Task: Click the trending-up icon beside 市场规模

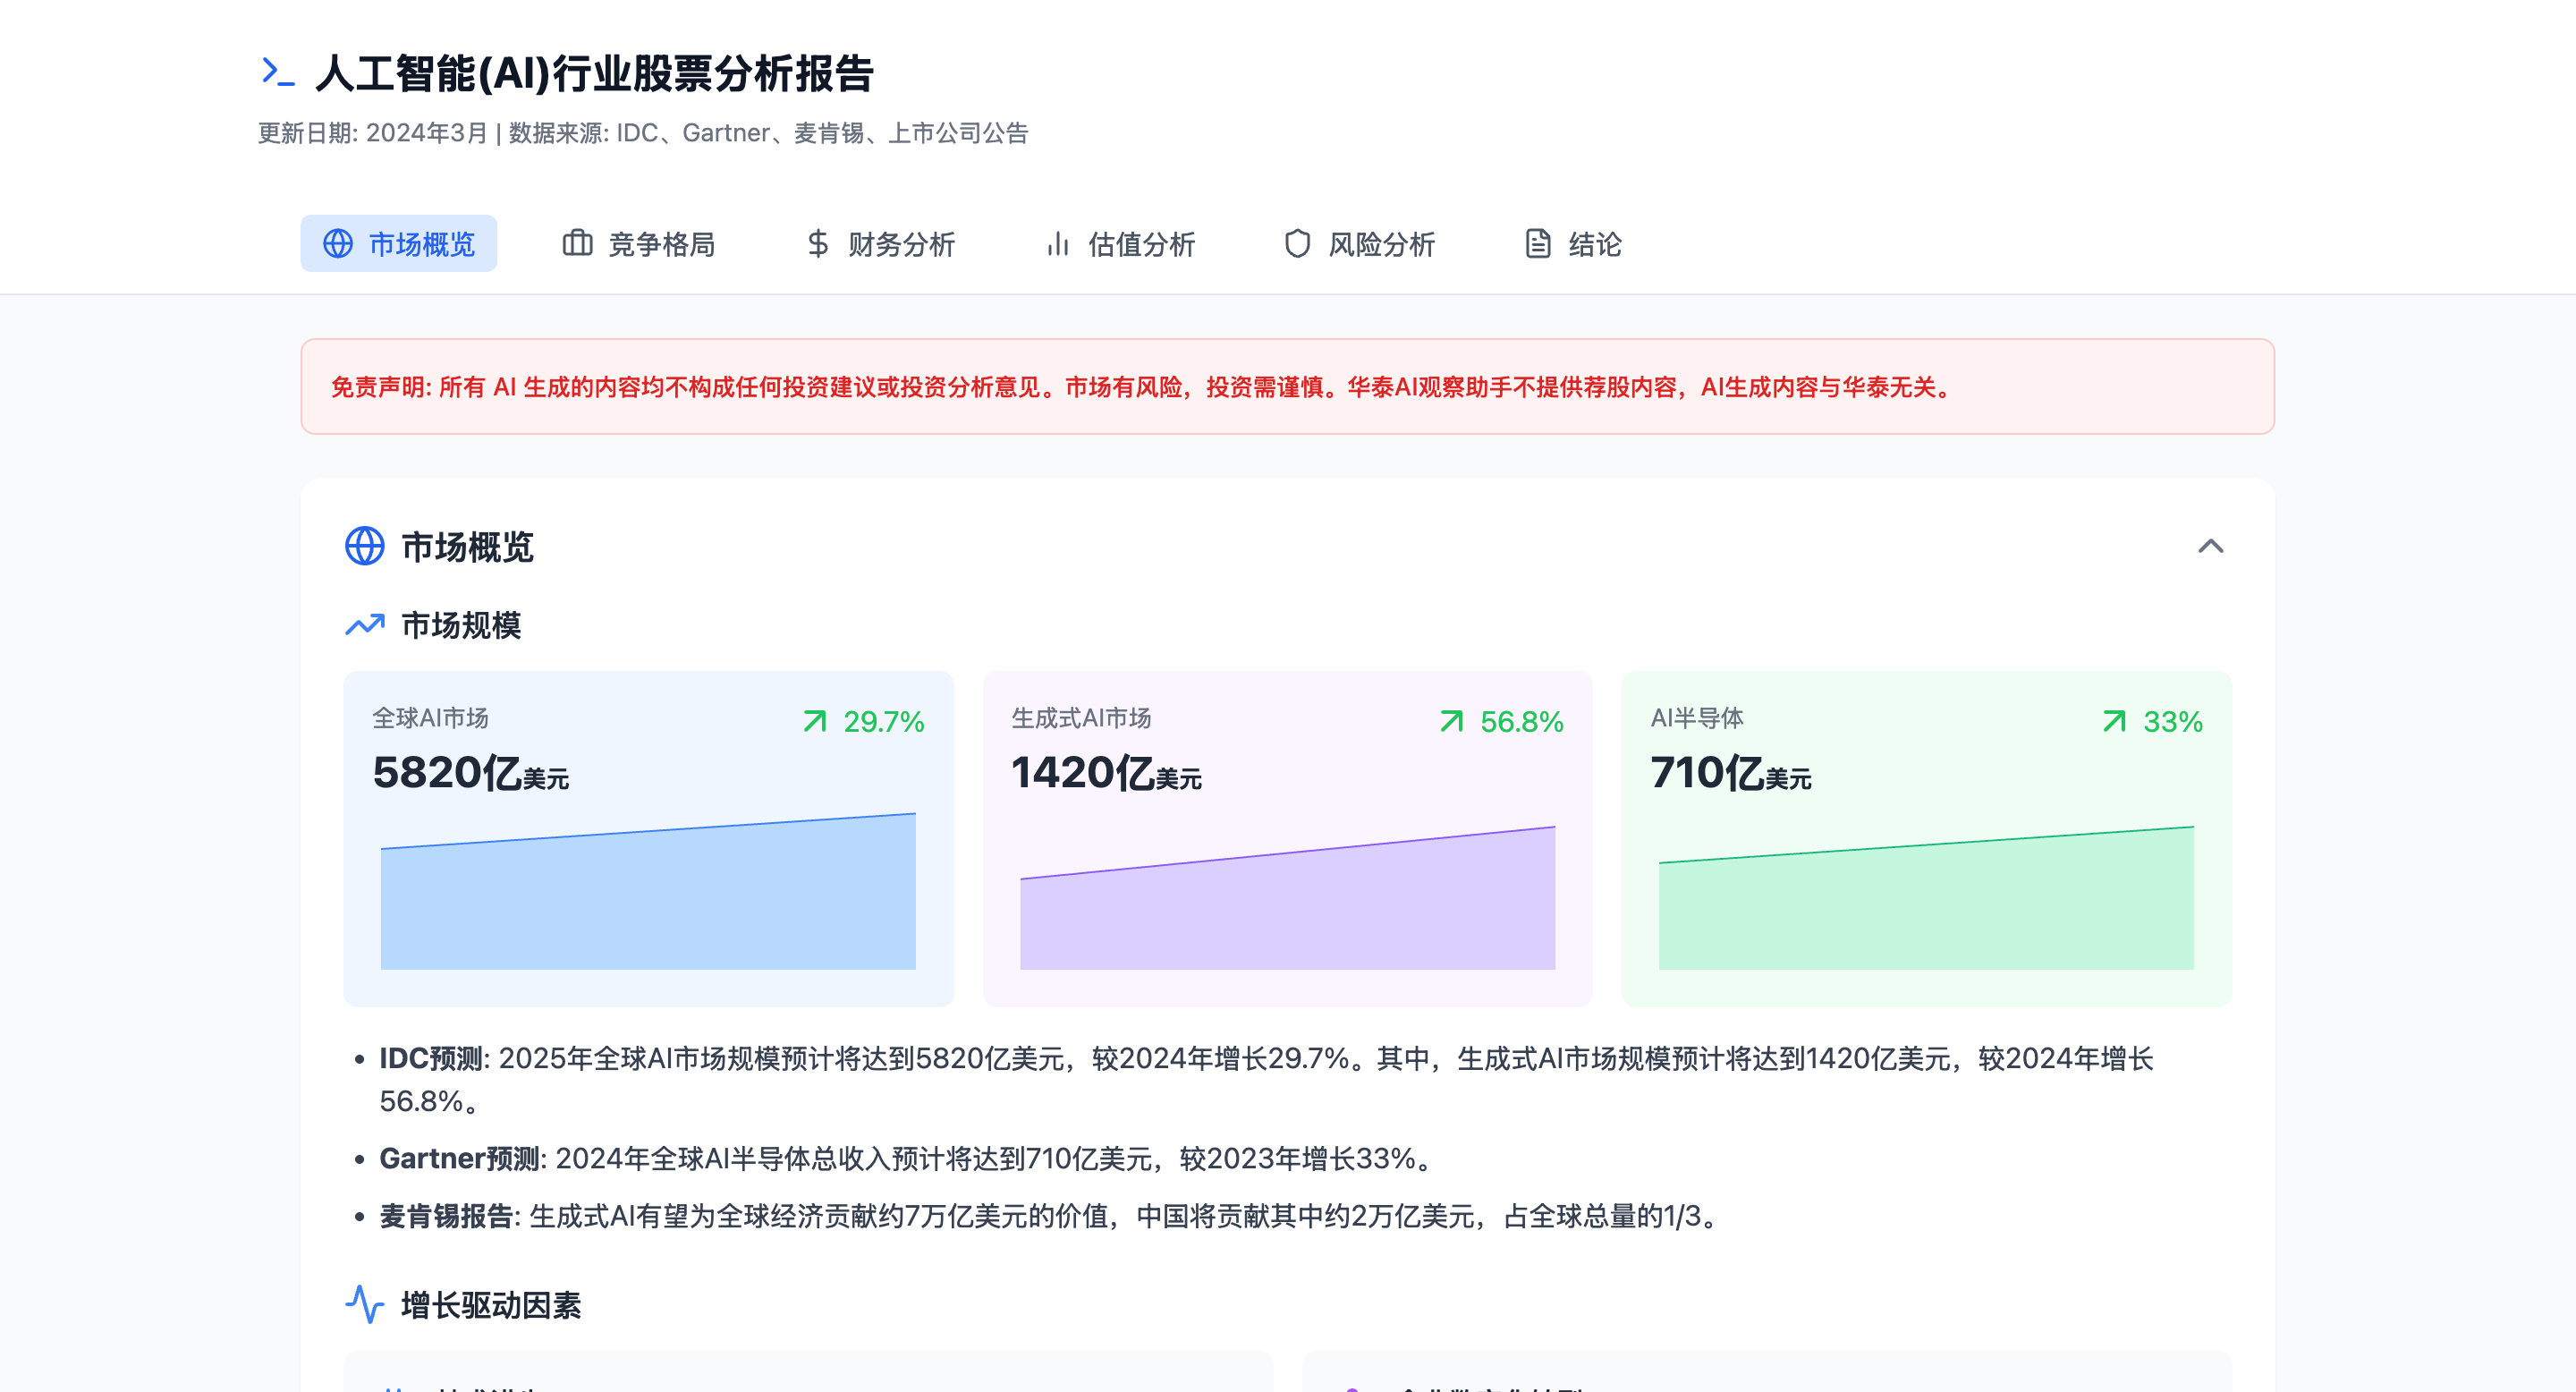Action: point(364,625)
